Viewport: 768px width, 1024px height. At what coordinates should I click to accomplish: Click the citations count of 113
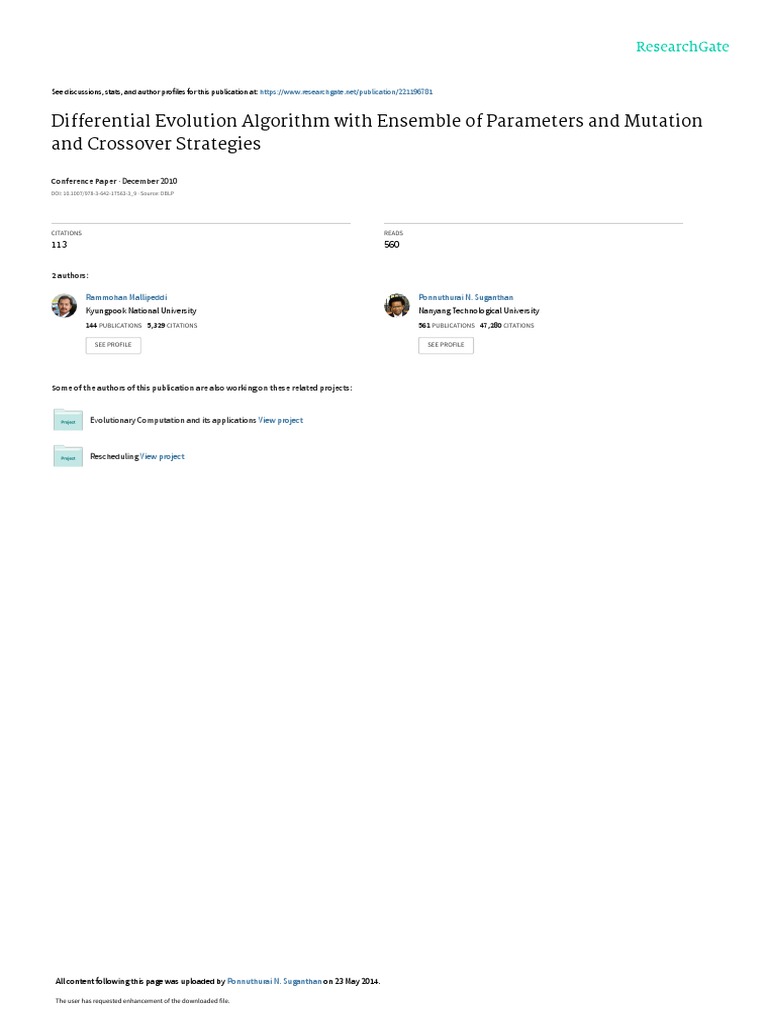[59, 244]
